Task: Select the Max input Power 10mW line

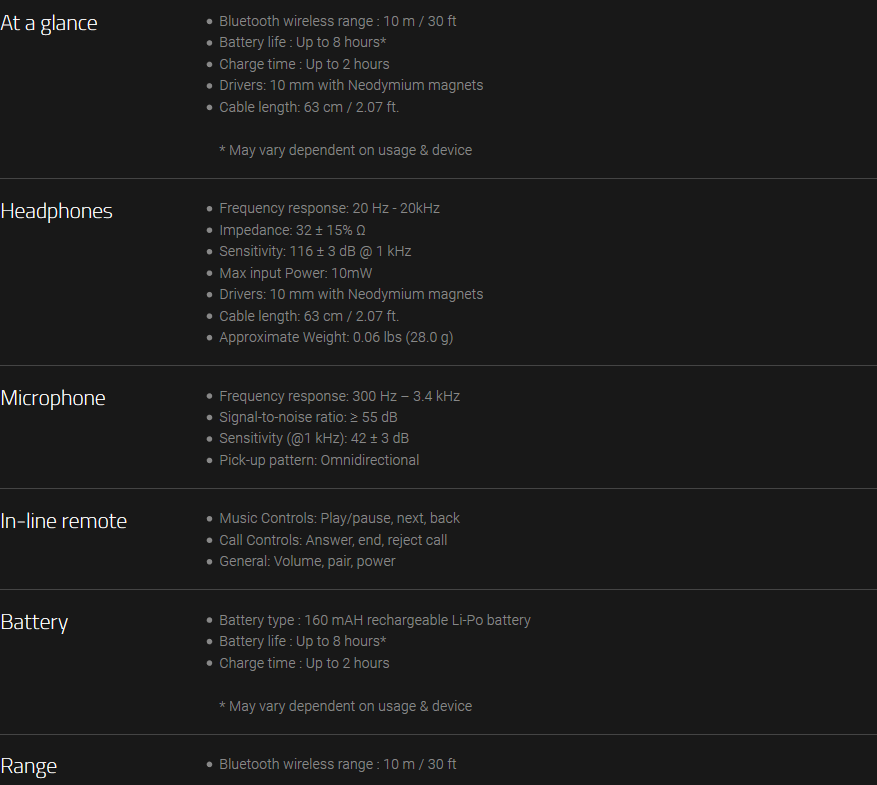Action: [x=295, y=273]
